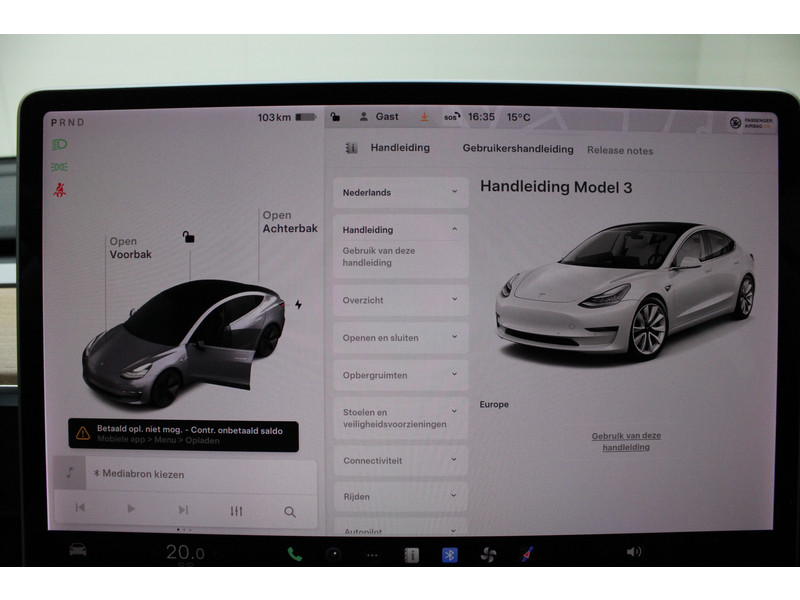The image size is (800, 600).
Task: Tap the 16:35 clock
Action: 481,117
